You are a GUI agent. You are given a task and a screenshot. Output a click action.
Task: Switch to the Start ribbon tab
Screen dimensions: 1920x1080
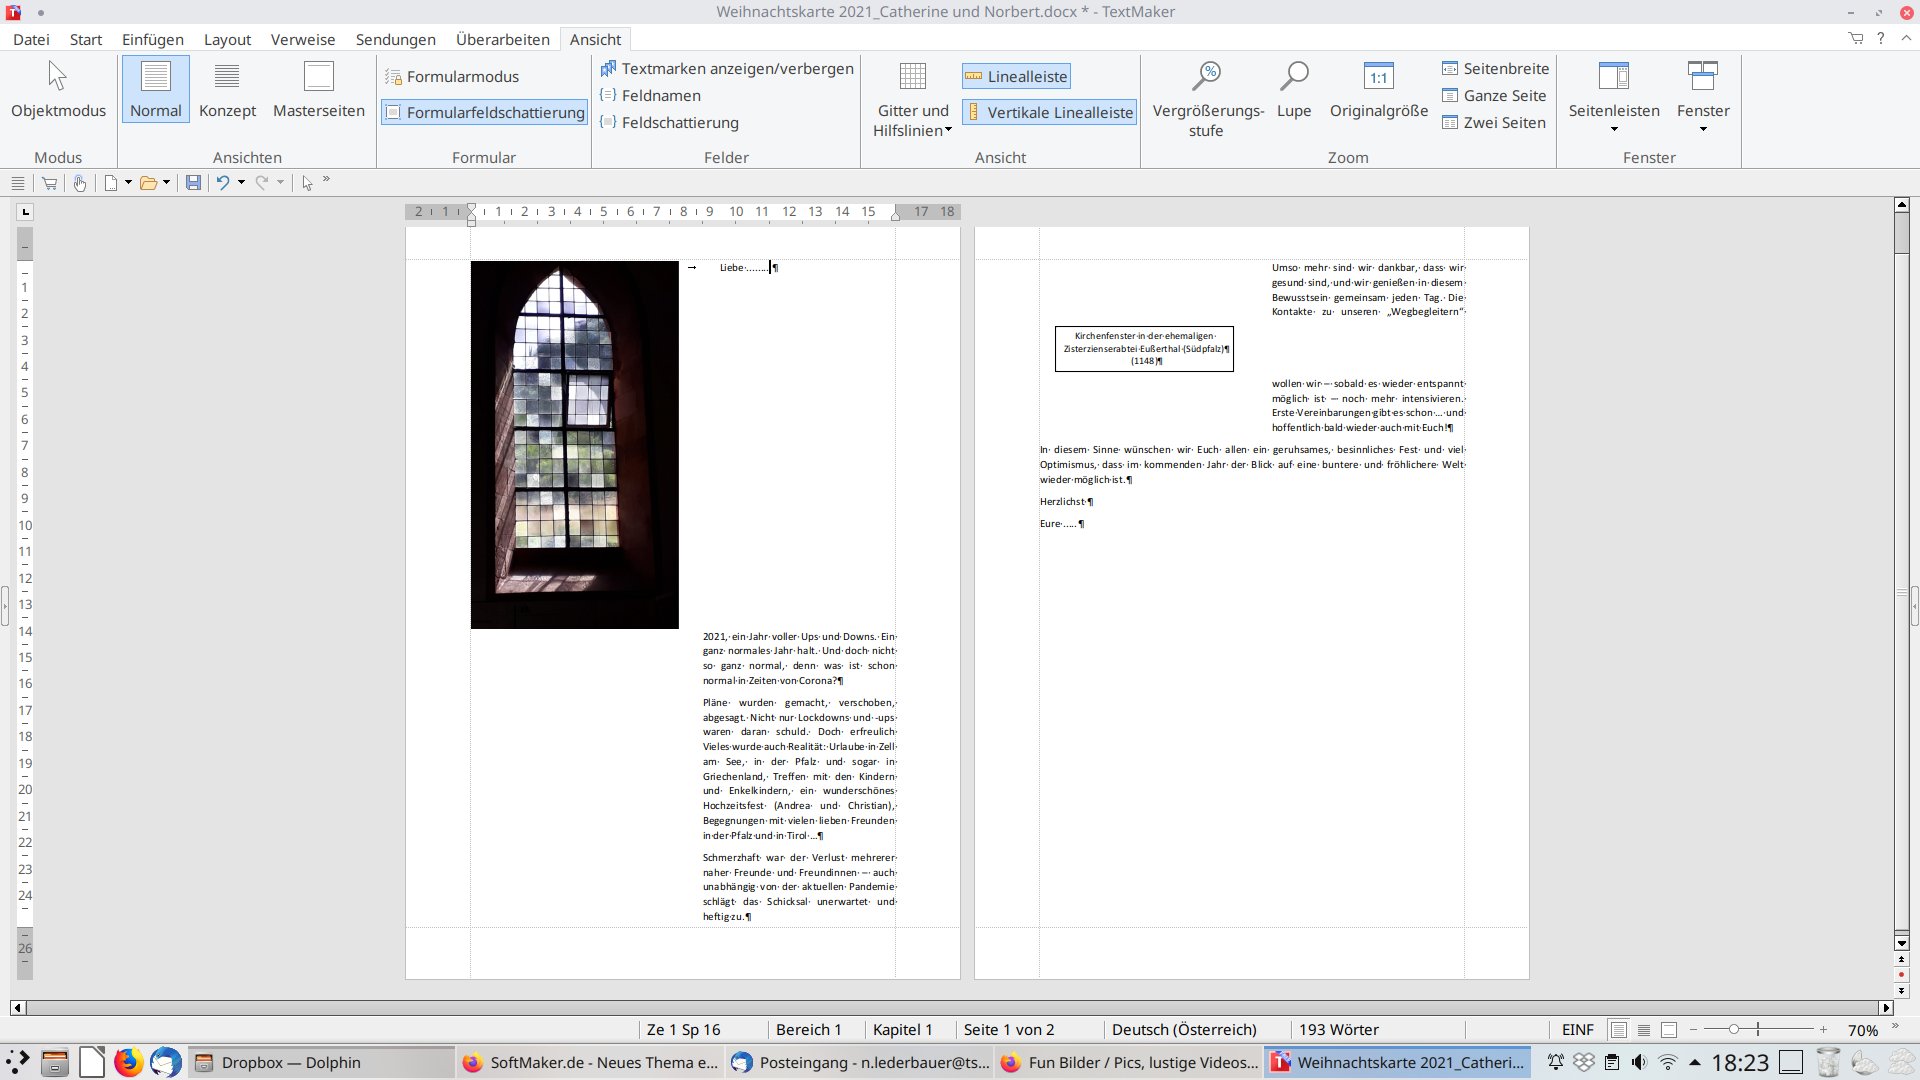tap(86, 39)
